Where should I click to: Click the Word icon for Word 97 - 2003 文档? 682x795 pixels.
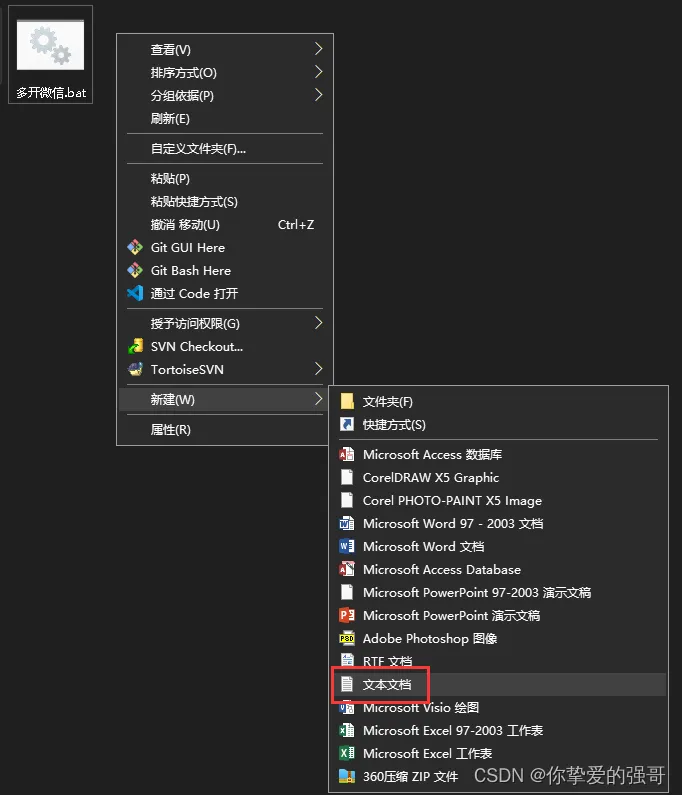[347, 523]
